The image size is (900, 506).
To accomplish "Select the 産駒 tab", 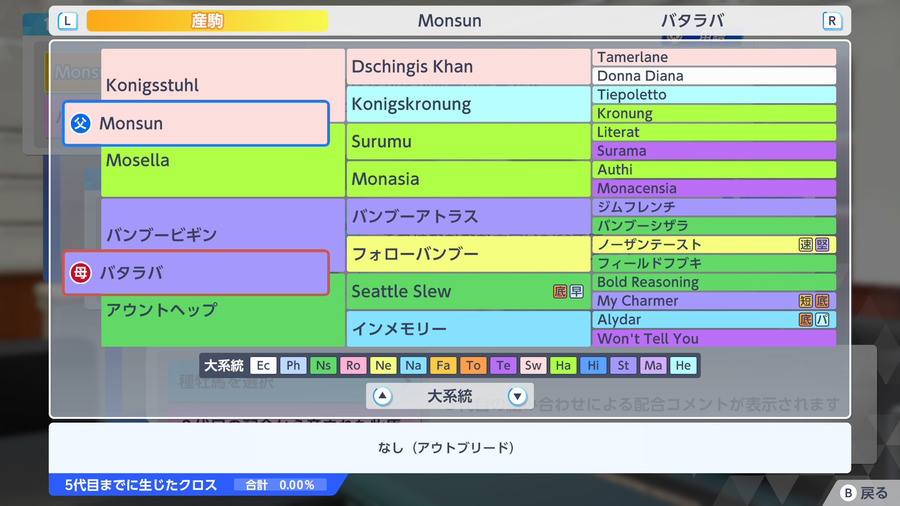I will pyautogui.click(x=207, y=21).
